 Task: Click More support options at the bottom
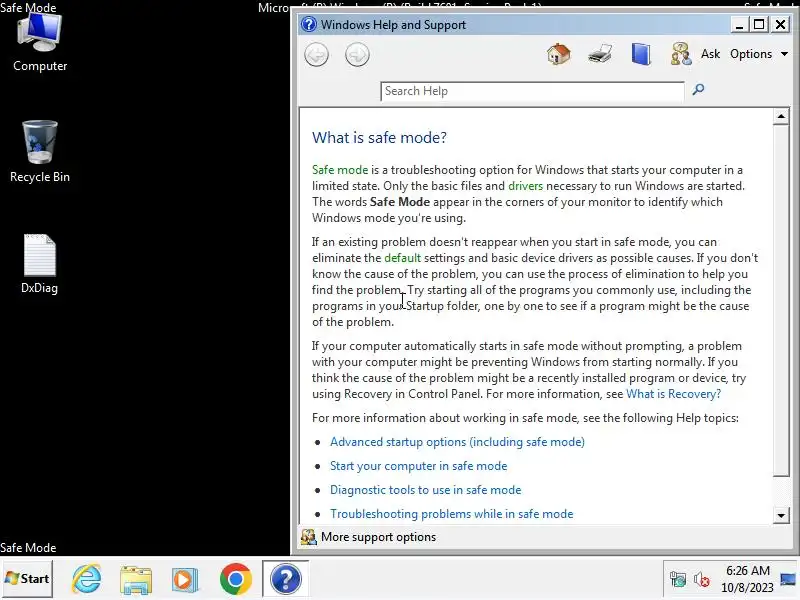378,537
